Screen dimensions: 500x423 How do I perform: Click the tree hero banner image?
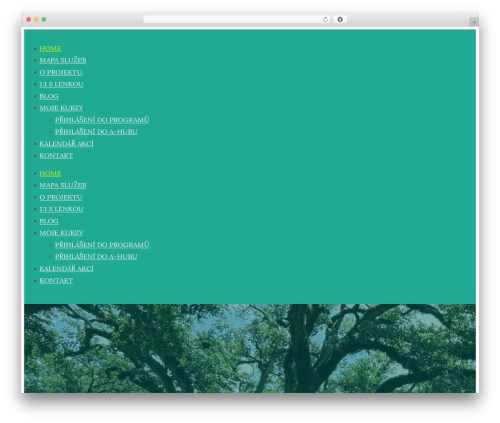tap(250, 348)
